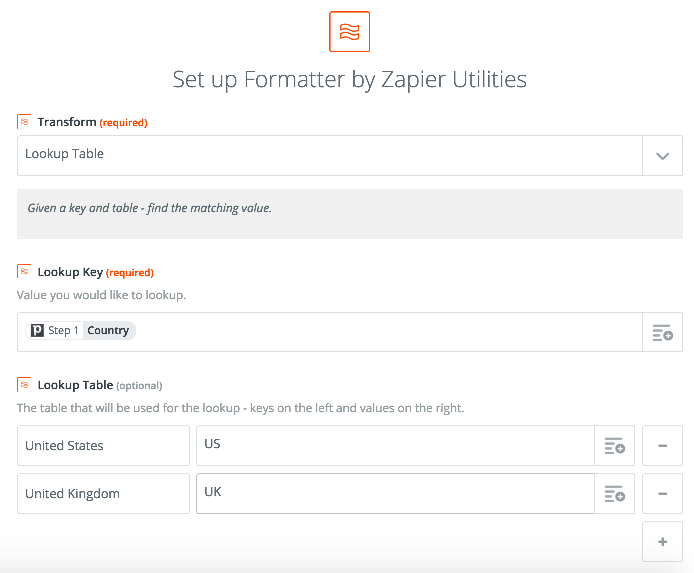
Task: Remove the United Kingdom row
Action: click(x=662, y=493)
